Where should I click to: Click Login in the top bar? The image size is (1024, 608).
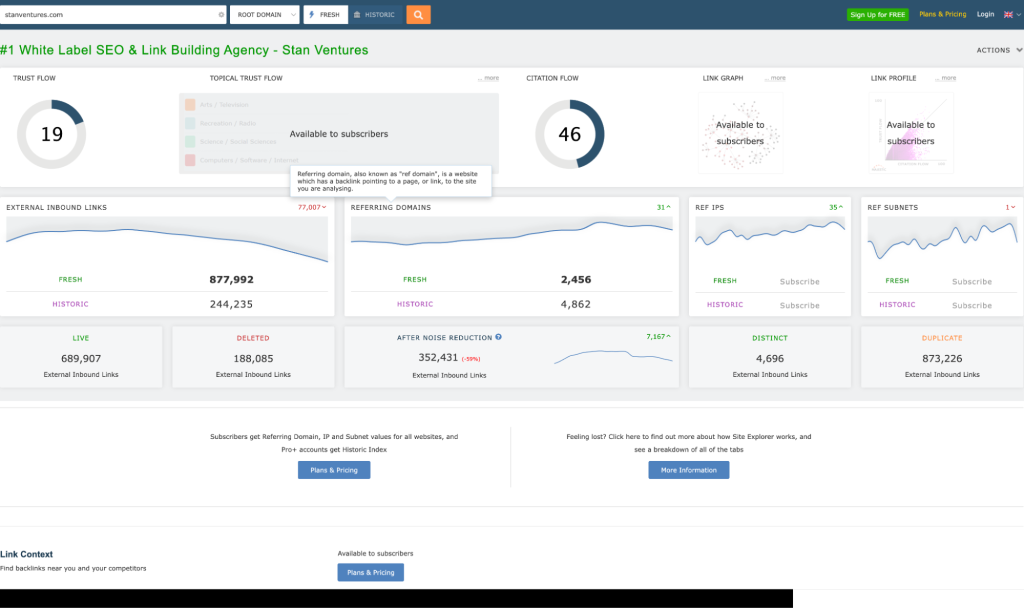[x=985, y=14]
